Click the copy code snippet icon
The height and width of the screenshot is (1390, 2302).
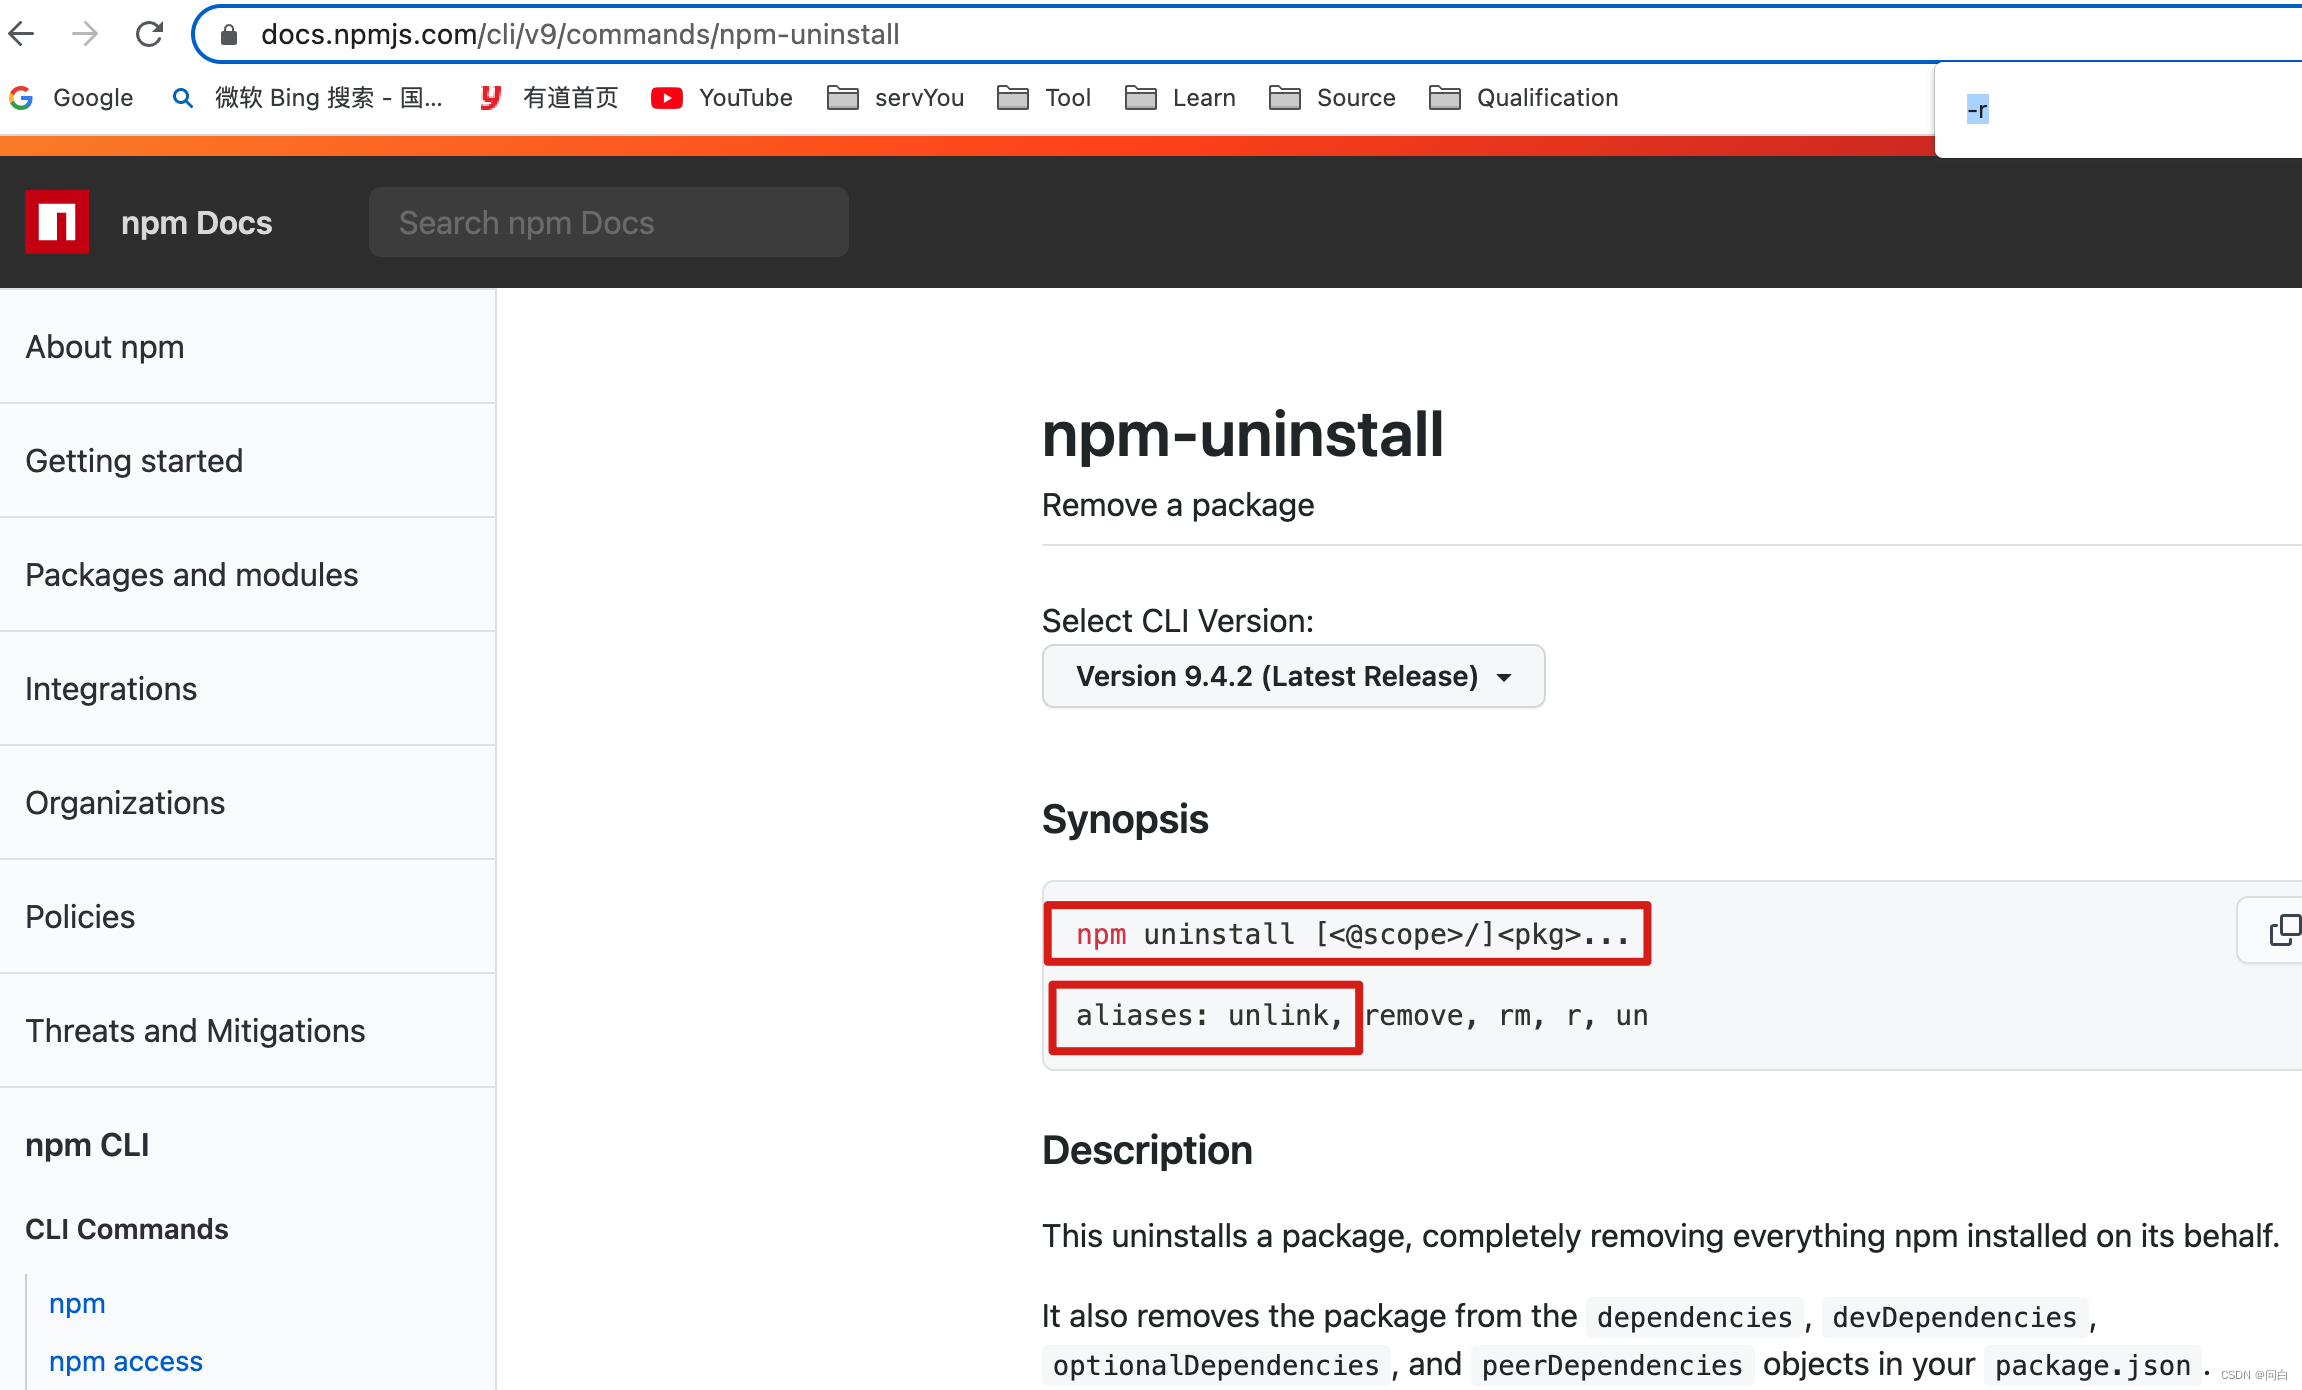(x=2284, y=933)
